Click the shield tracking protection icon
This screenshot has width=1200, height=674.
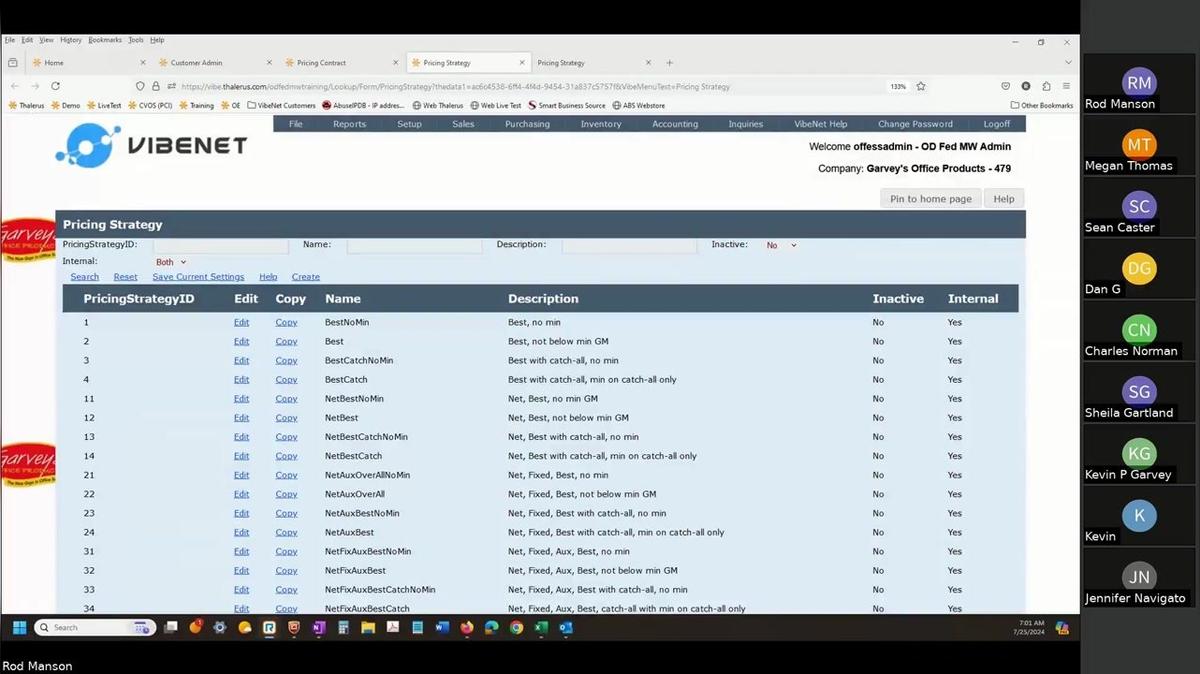140,86
